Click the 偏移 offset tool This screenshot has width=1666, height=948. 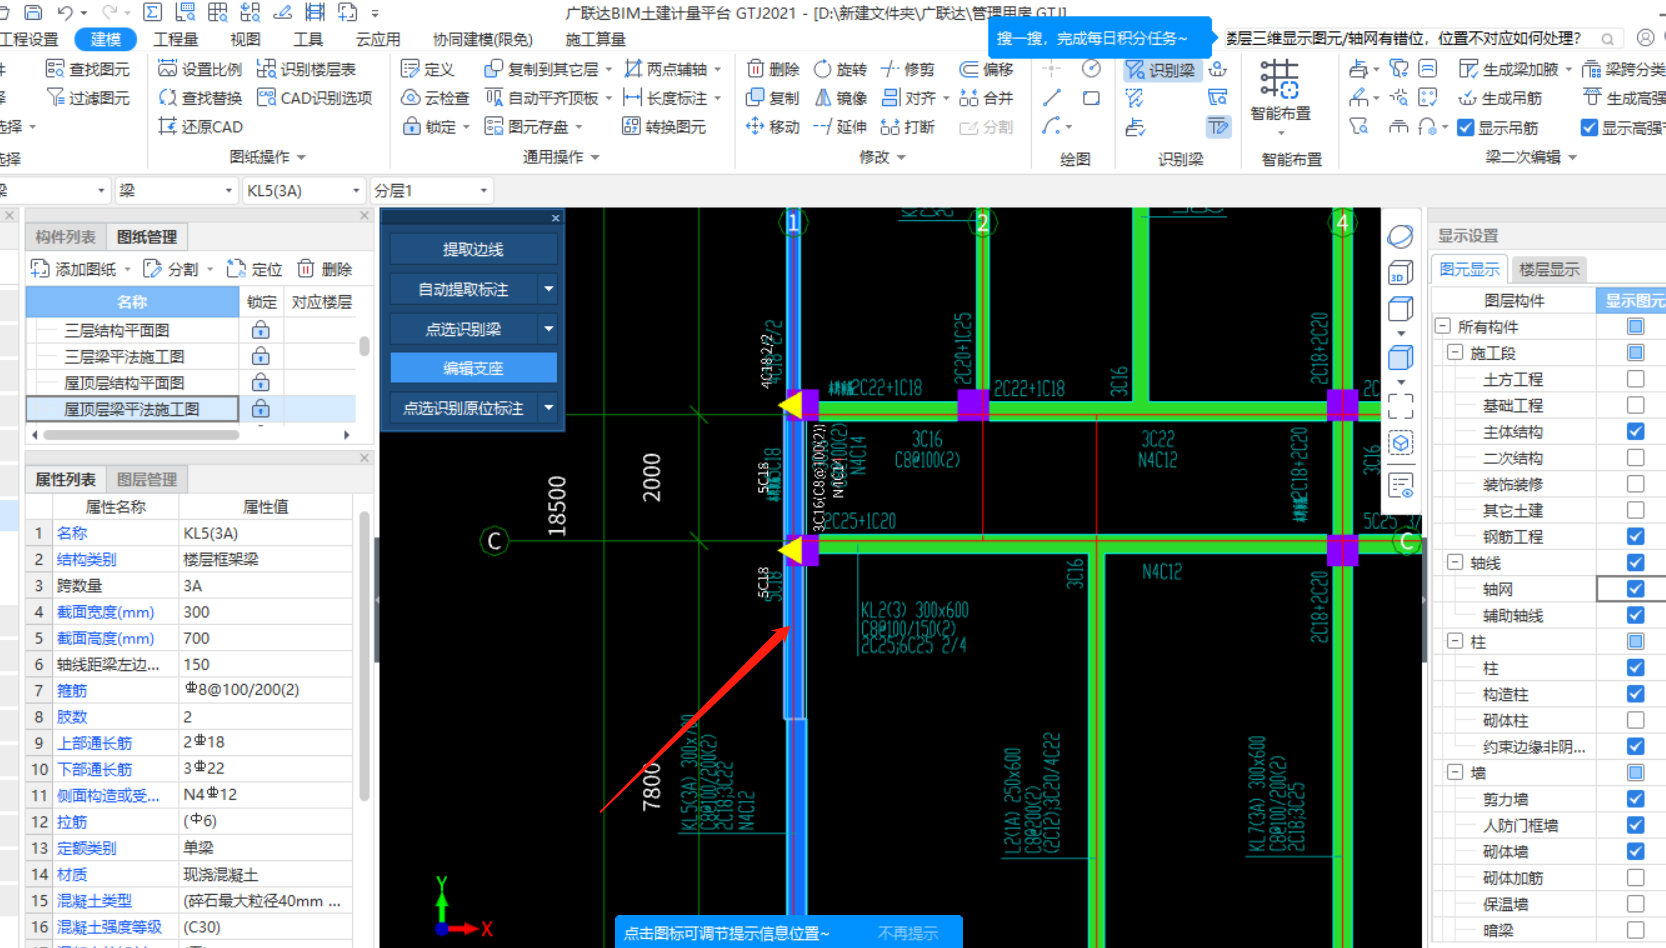(x=986, y=69)
